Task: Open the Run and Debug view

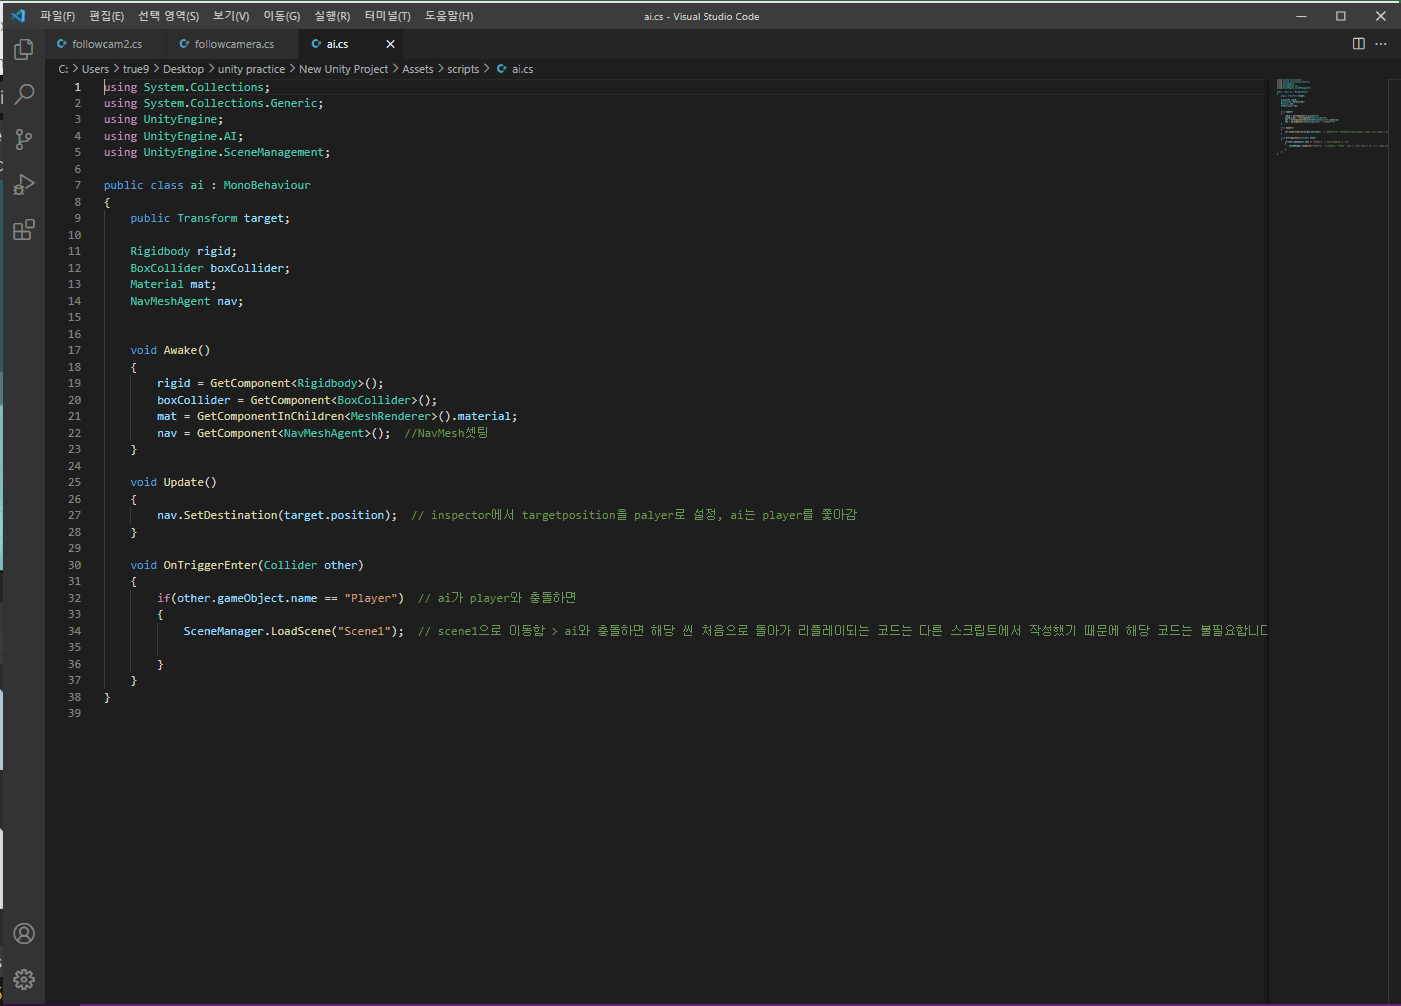Action: click(24, 185)
